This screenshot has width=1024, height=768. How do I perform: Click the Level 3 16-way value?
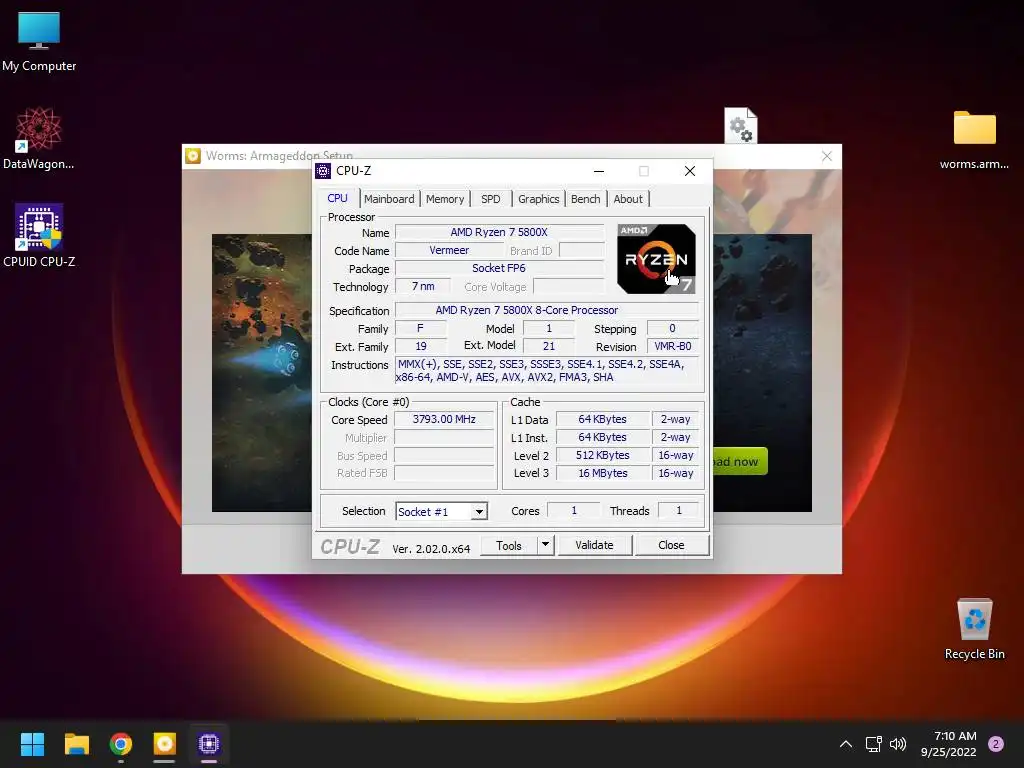pyautogui.click(x=675, y=473)
